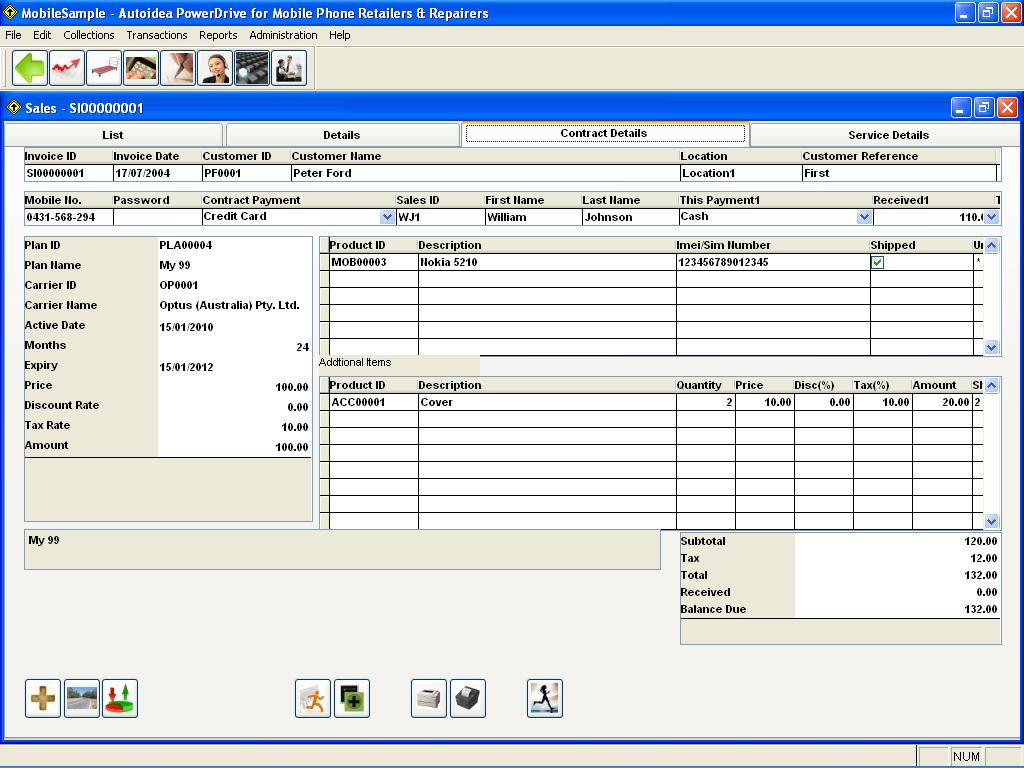Click the black receipt printer icon
The image size is (1024, 768).
(x=468, y=698)
